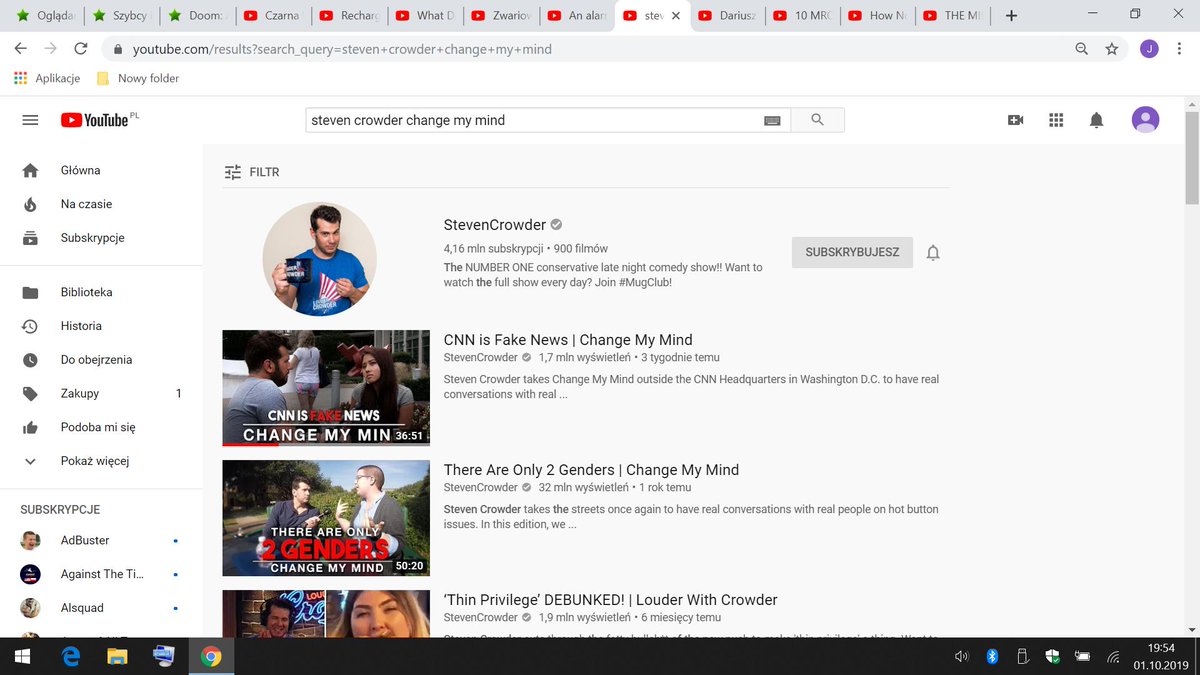Open the Aplikacje bookmarks shortcut
This screenshot has height=675, width=1200.
point(48,78)
